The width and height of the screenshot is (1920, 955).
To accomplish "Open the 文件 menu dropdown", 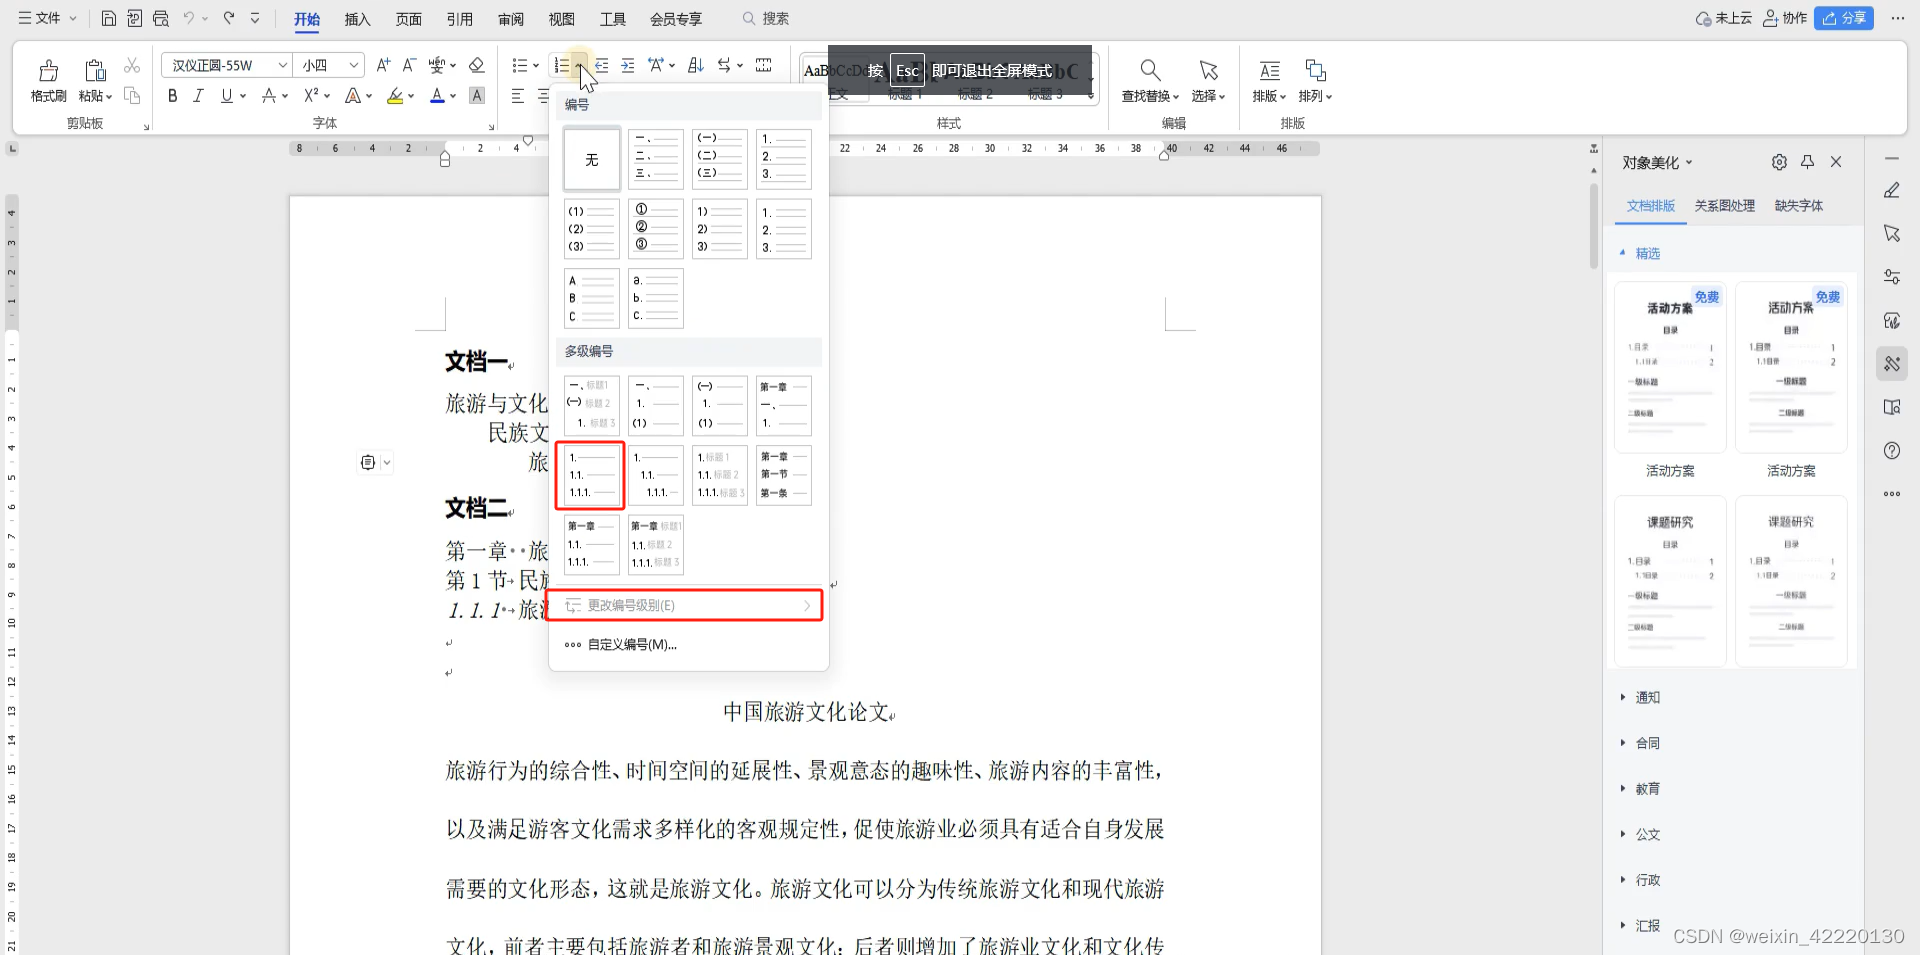I will [x=47, y=18].
